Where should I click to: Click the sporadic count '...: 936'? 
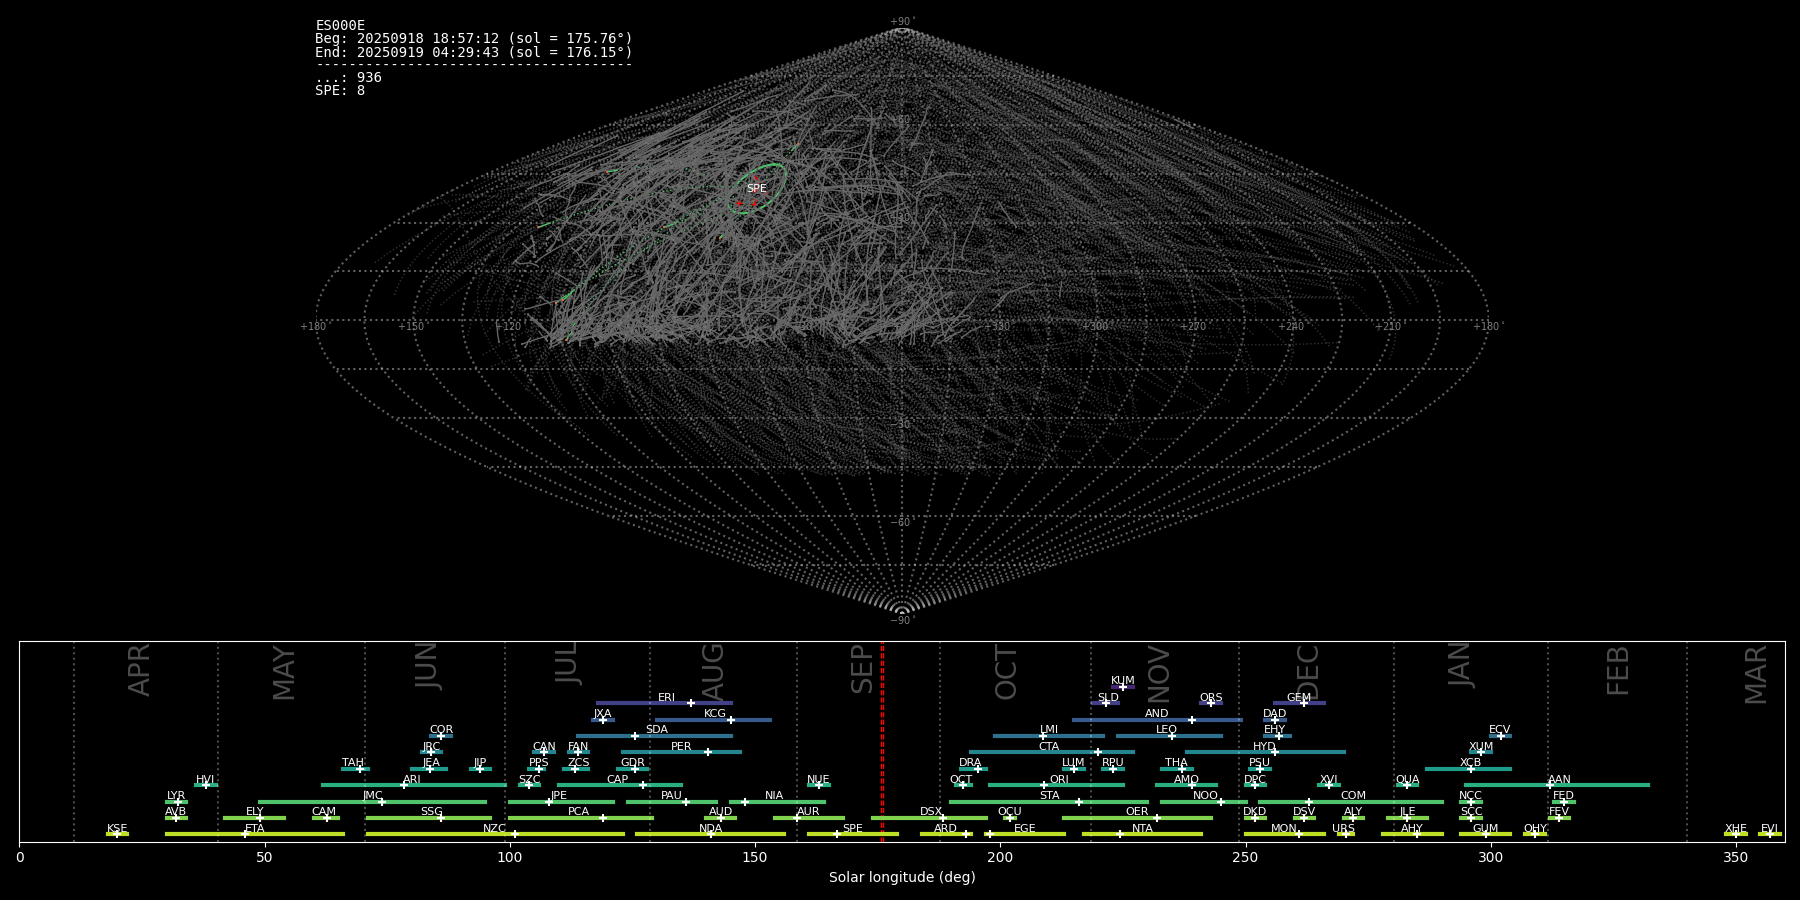coord(348,77)
